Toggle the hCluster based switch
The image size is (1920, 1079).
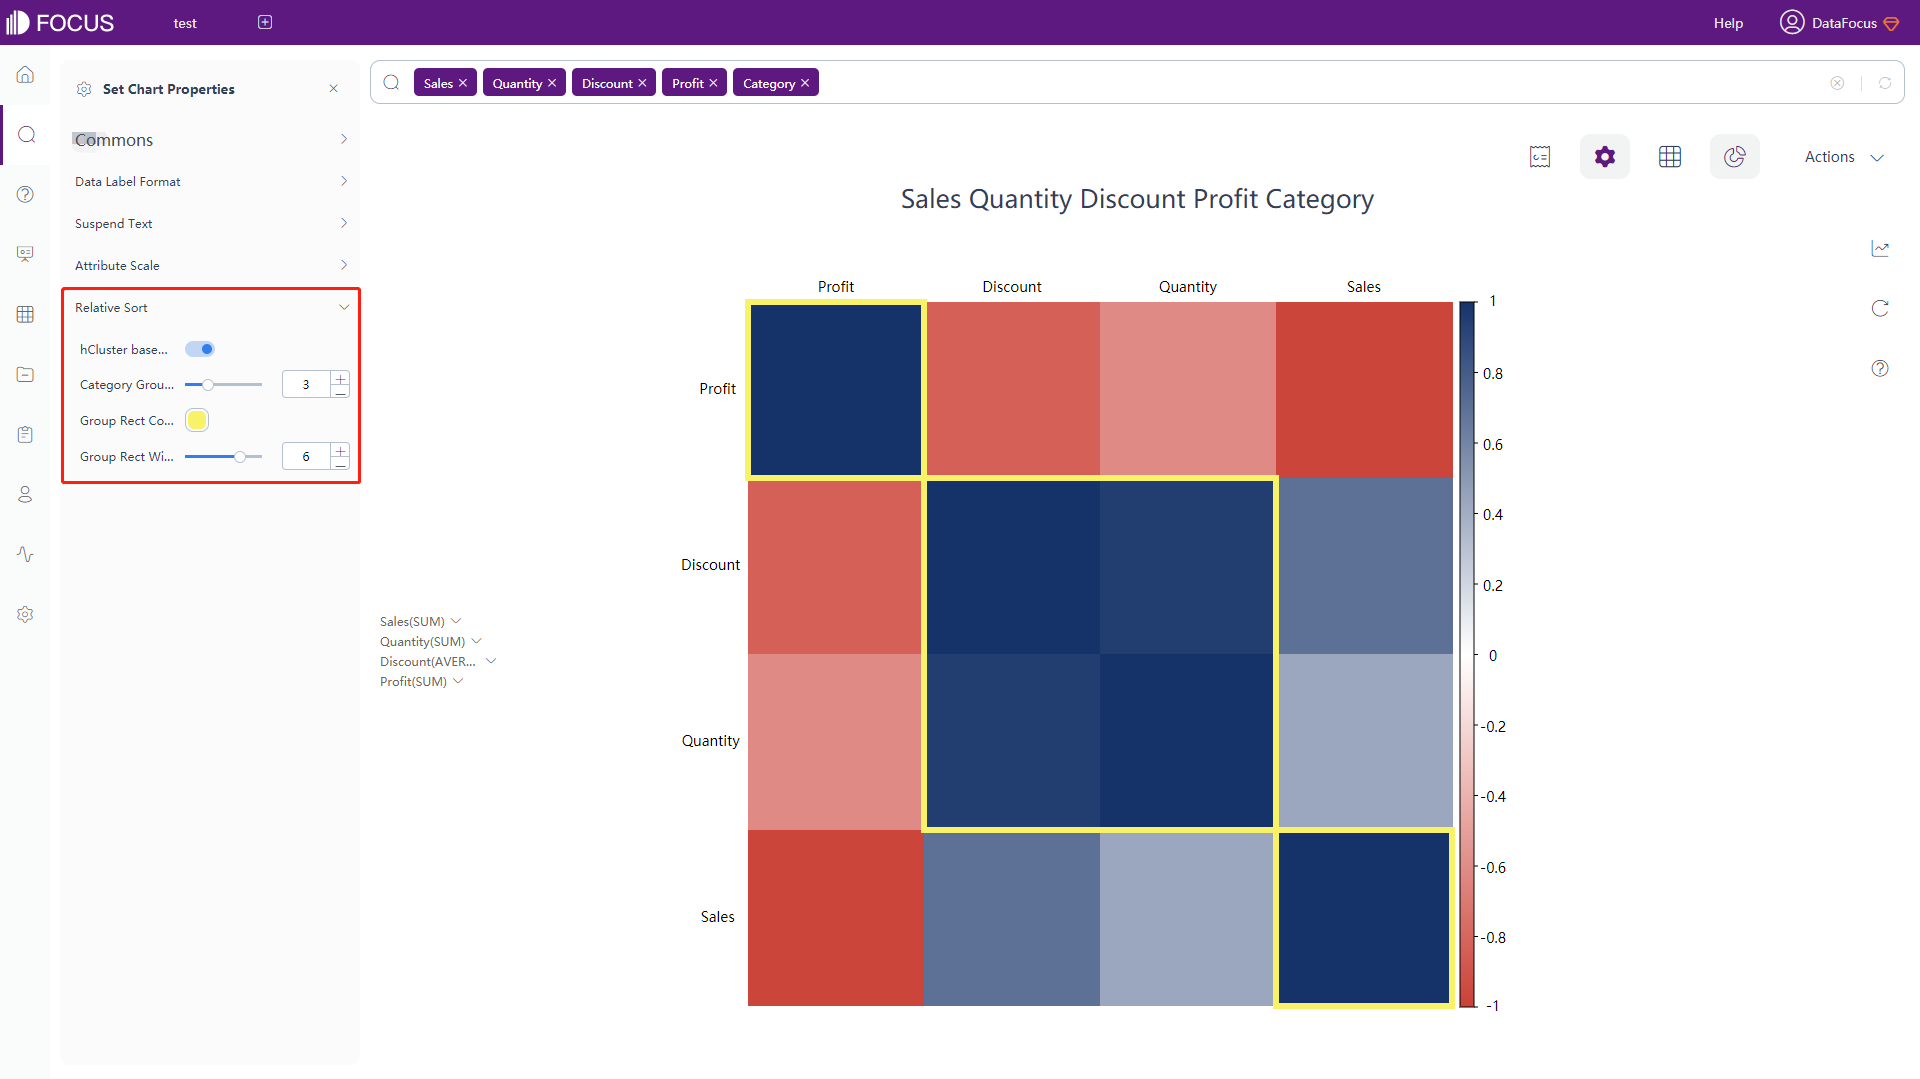(x=200, y=349)
